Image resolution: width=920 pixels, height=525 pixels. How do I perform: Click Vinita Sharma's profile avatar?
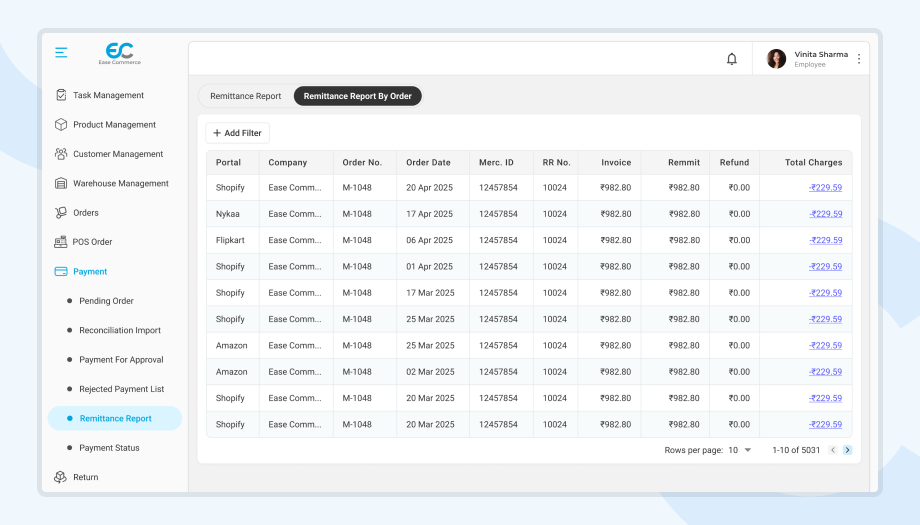click(776, 59)
